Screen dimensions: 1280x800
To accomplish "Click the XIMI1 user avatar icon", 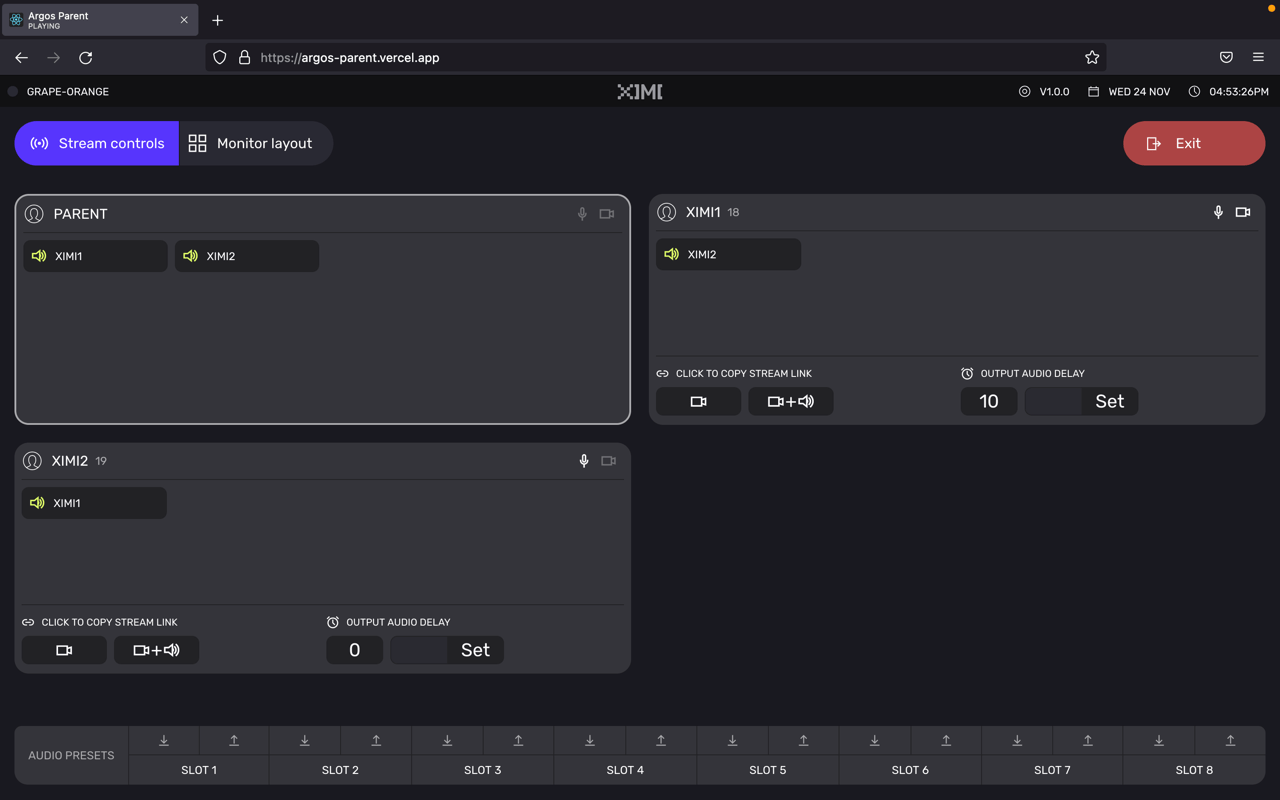I will coord(667,212).
